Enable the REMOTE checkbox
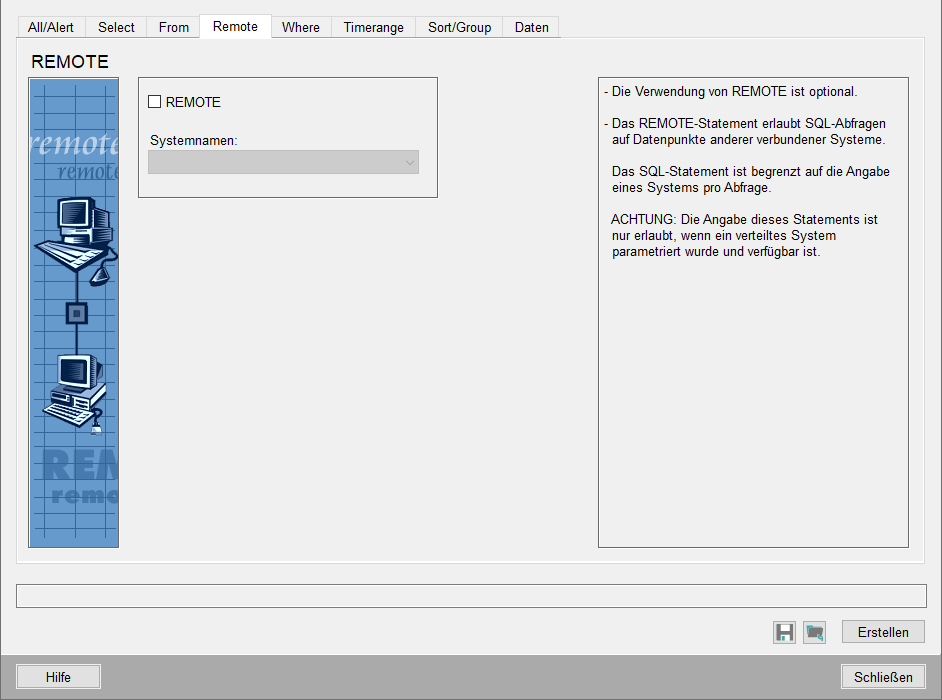This screenshot has height=700, width=942. (154, 102)
